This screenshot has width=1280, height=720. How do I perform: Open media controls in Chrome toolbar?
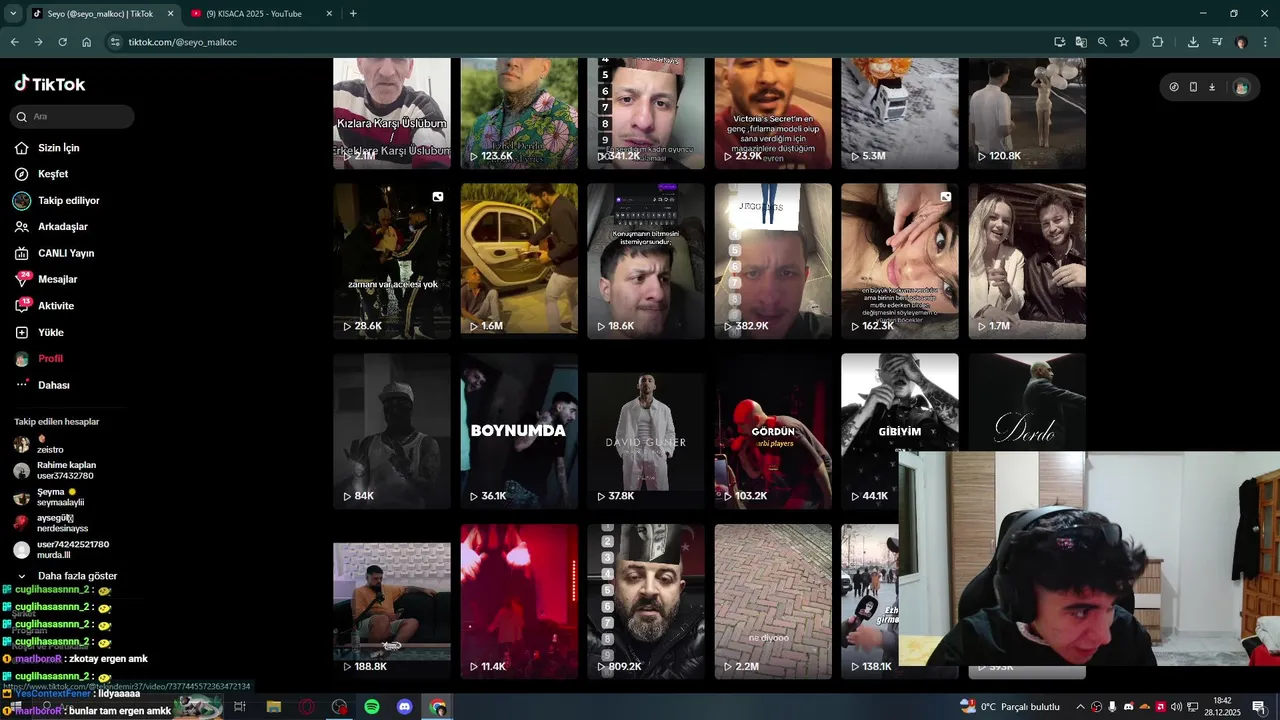(1217, 42)
